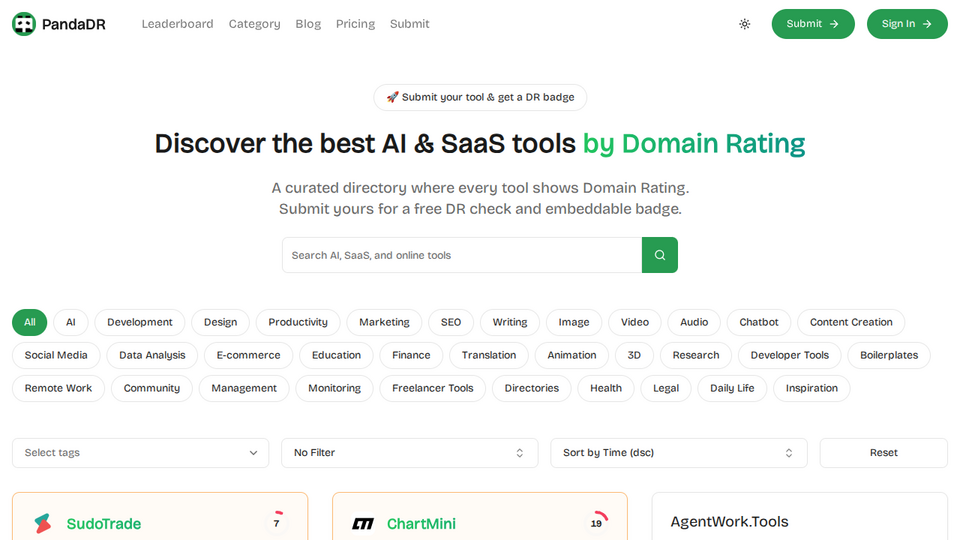960x540 pixels.
Task: Click the SudoTrade logo icon
Action: coord(43,523)
